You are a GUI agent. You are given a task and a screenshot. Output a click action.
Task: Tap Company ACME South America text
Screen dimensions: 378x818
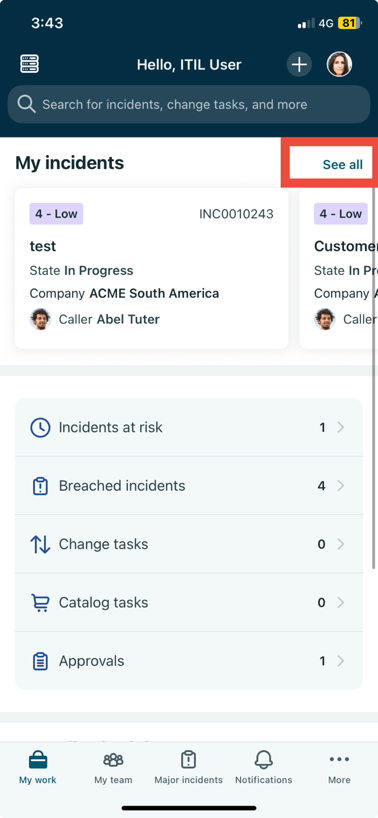click(x=124, y=293)
